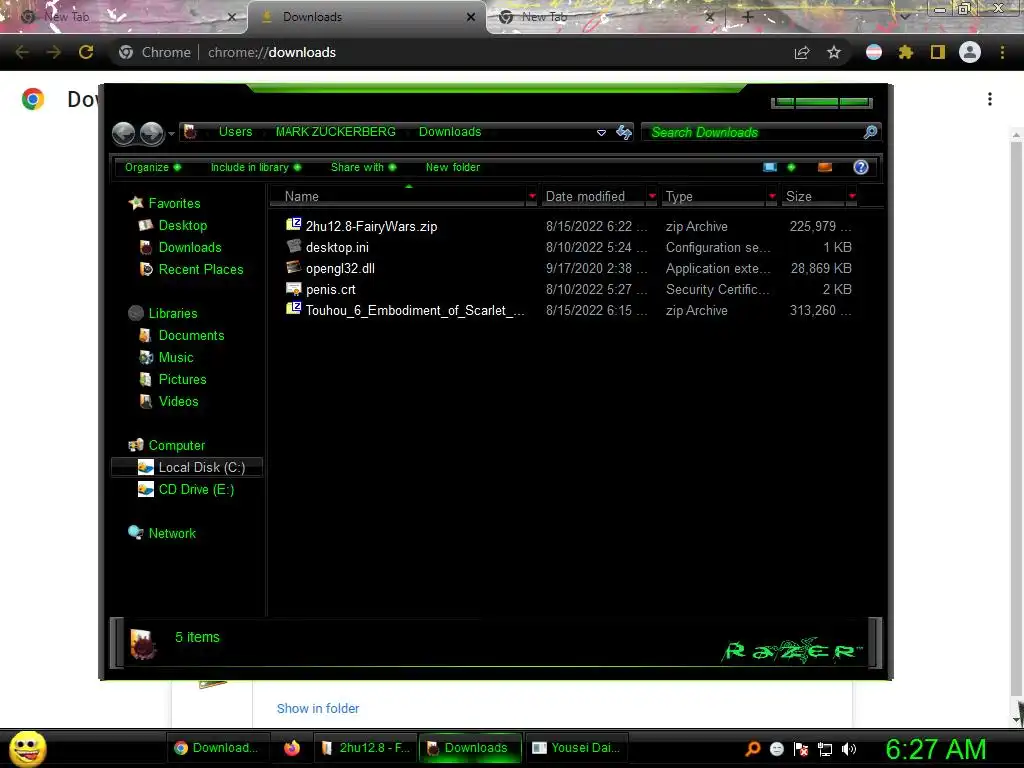
Task: Click the magnifier icon in Search Downloads
Action: [870, 133]
